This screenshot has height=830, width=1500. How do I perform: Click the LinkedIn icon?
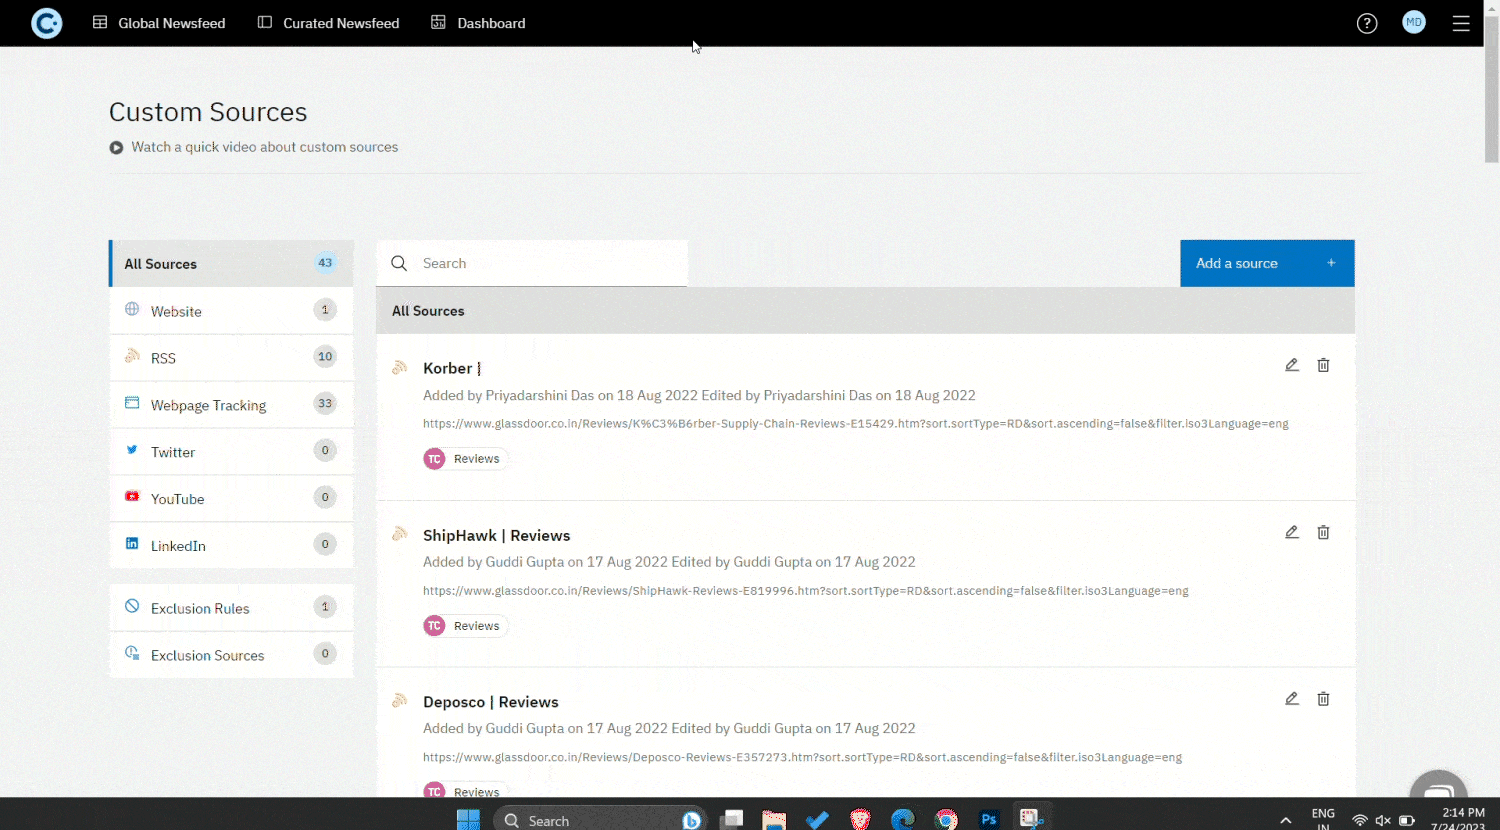[132, 543]
